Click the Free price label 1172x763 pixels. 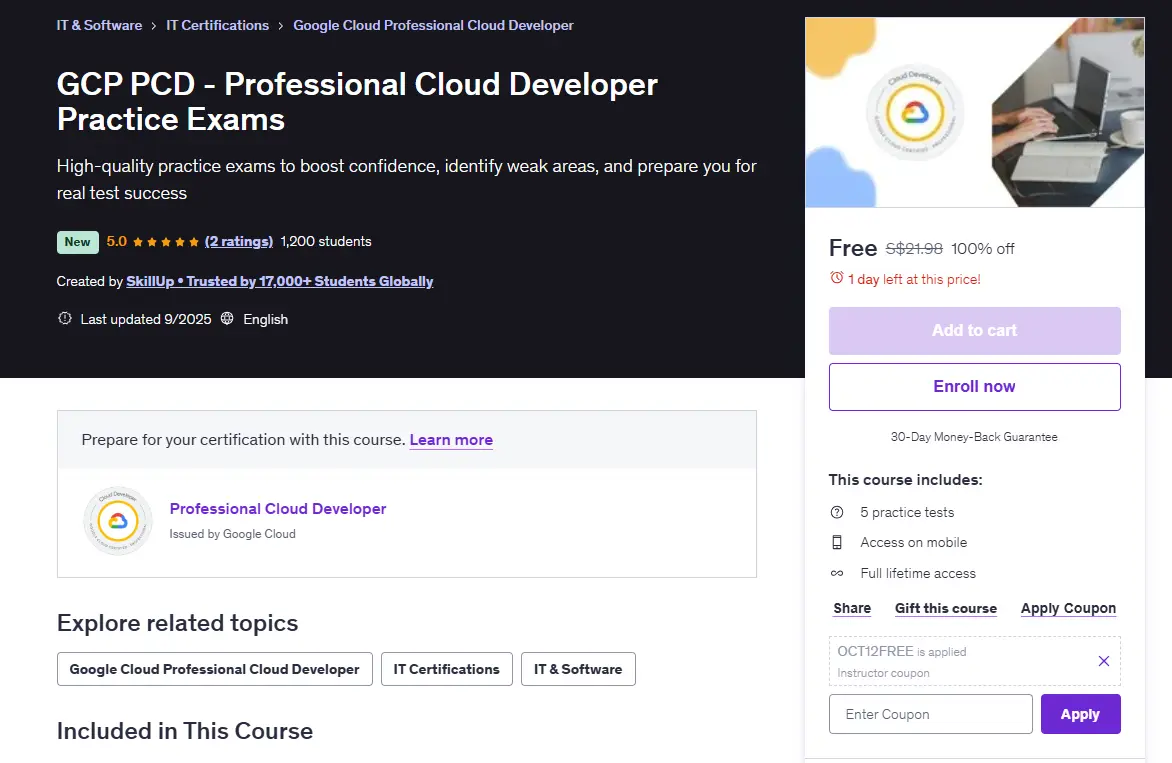pyautogui.click(x=853, y=248)
